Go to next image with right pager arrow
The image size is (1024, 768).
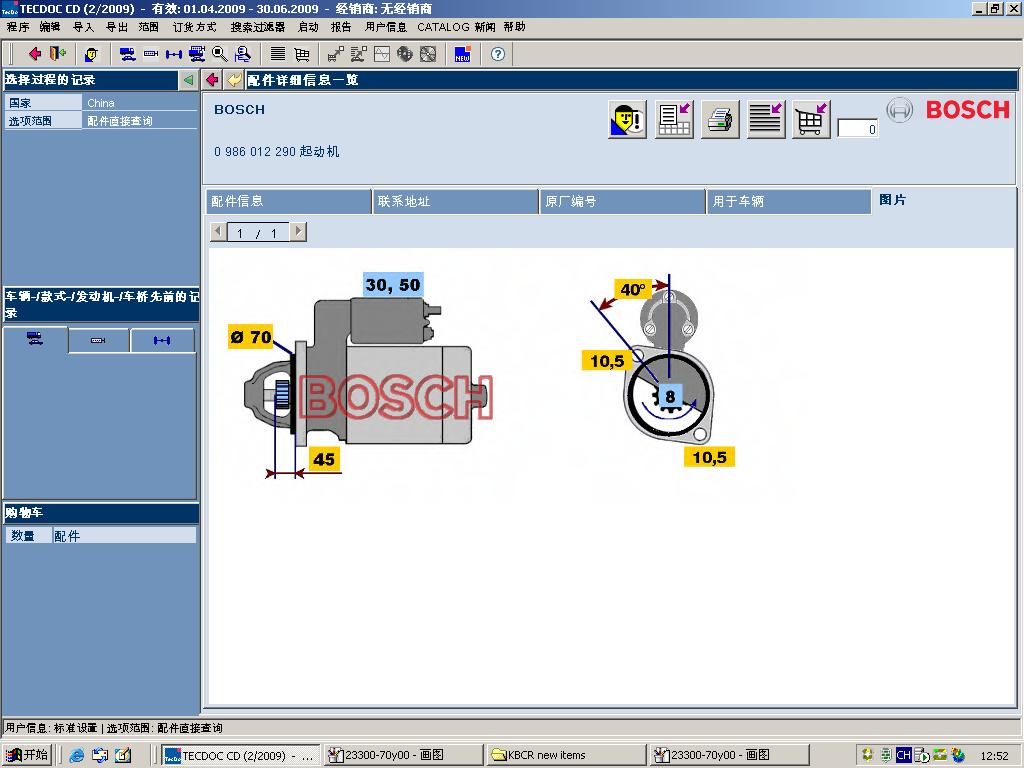[298, 232]
